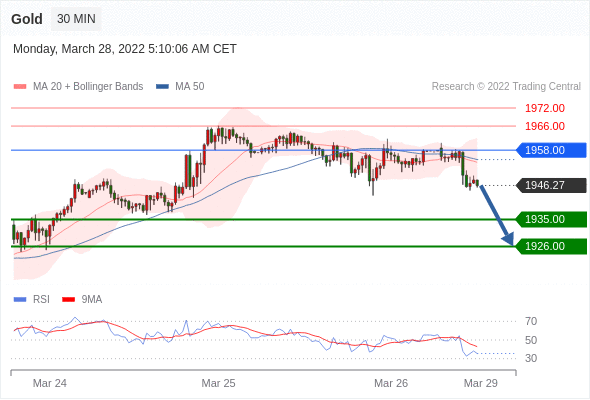Click the MA 50 legend label
This screenshot has width=590, height=400.
pos(190,87)
